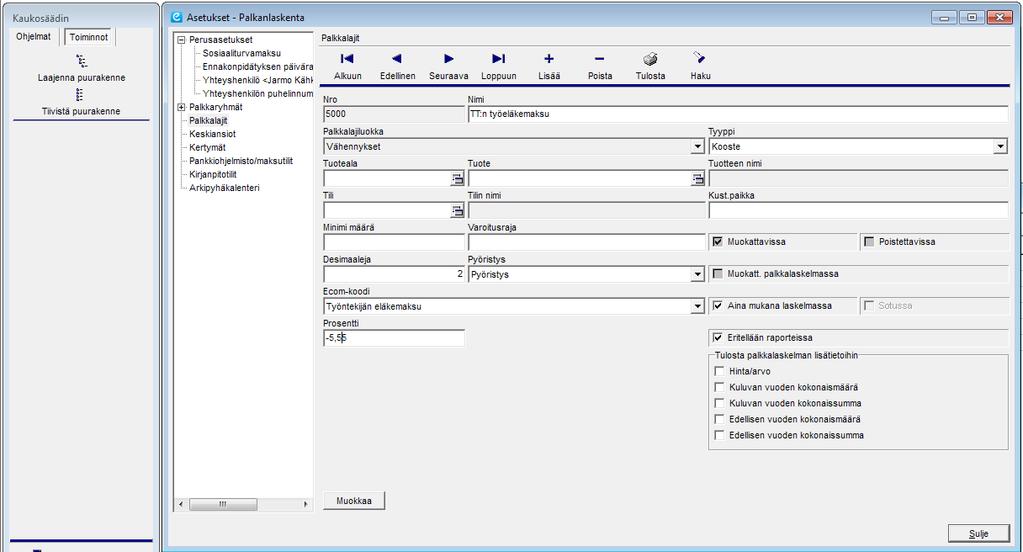Go to first record with Alkuun
The height and width of the screenshot is (552, 1023).
tap(347, 67)
